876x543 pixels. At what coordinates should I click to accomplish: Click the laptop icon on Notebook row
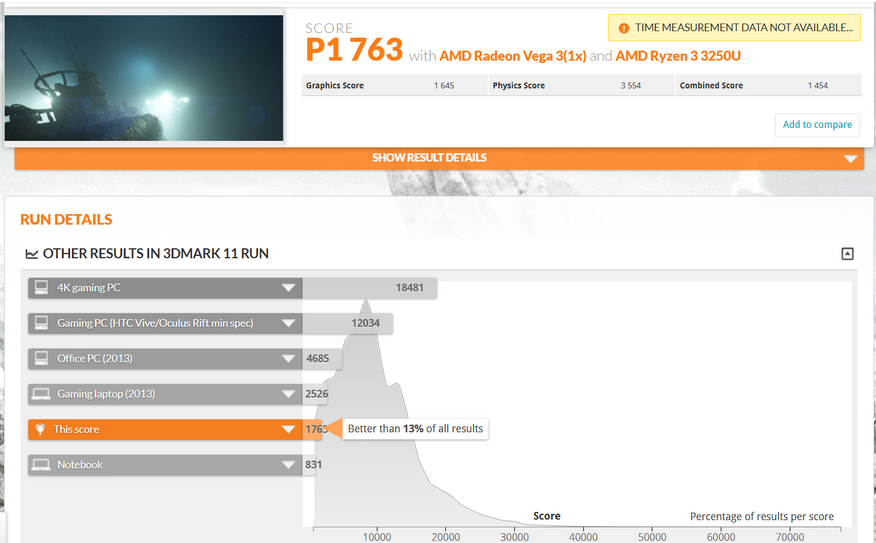41,465
